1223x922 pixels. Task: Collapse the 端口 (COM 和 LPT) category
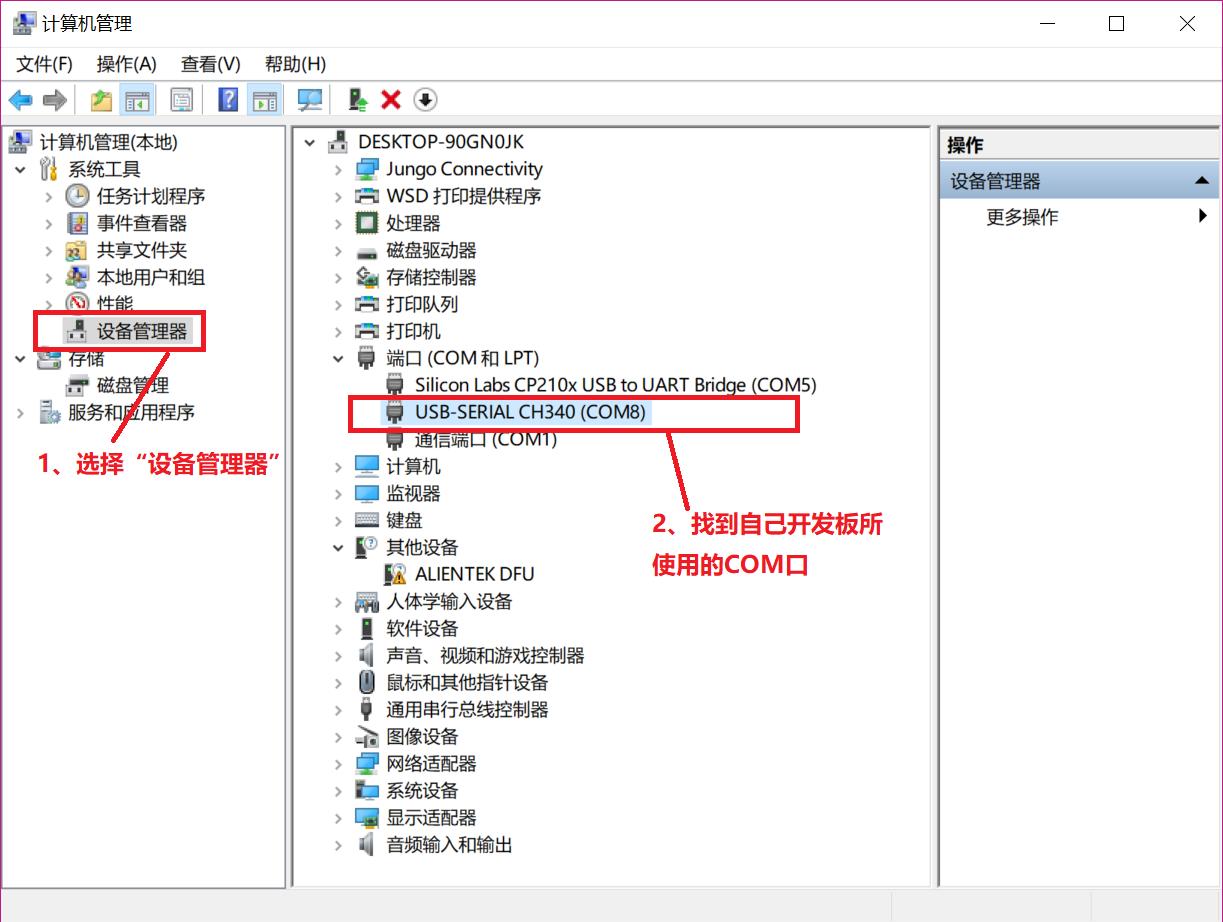pyautogui.click(x=337, y=358)
